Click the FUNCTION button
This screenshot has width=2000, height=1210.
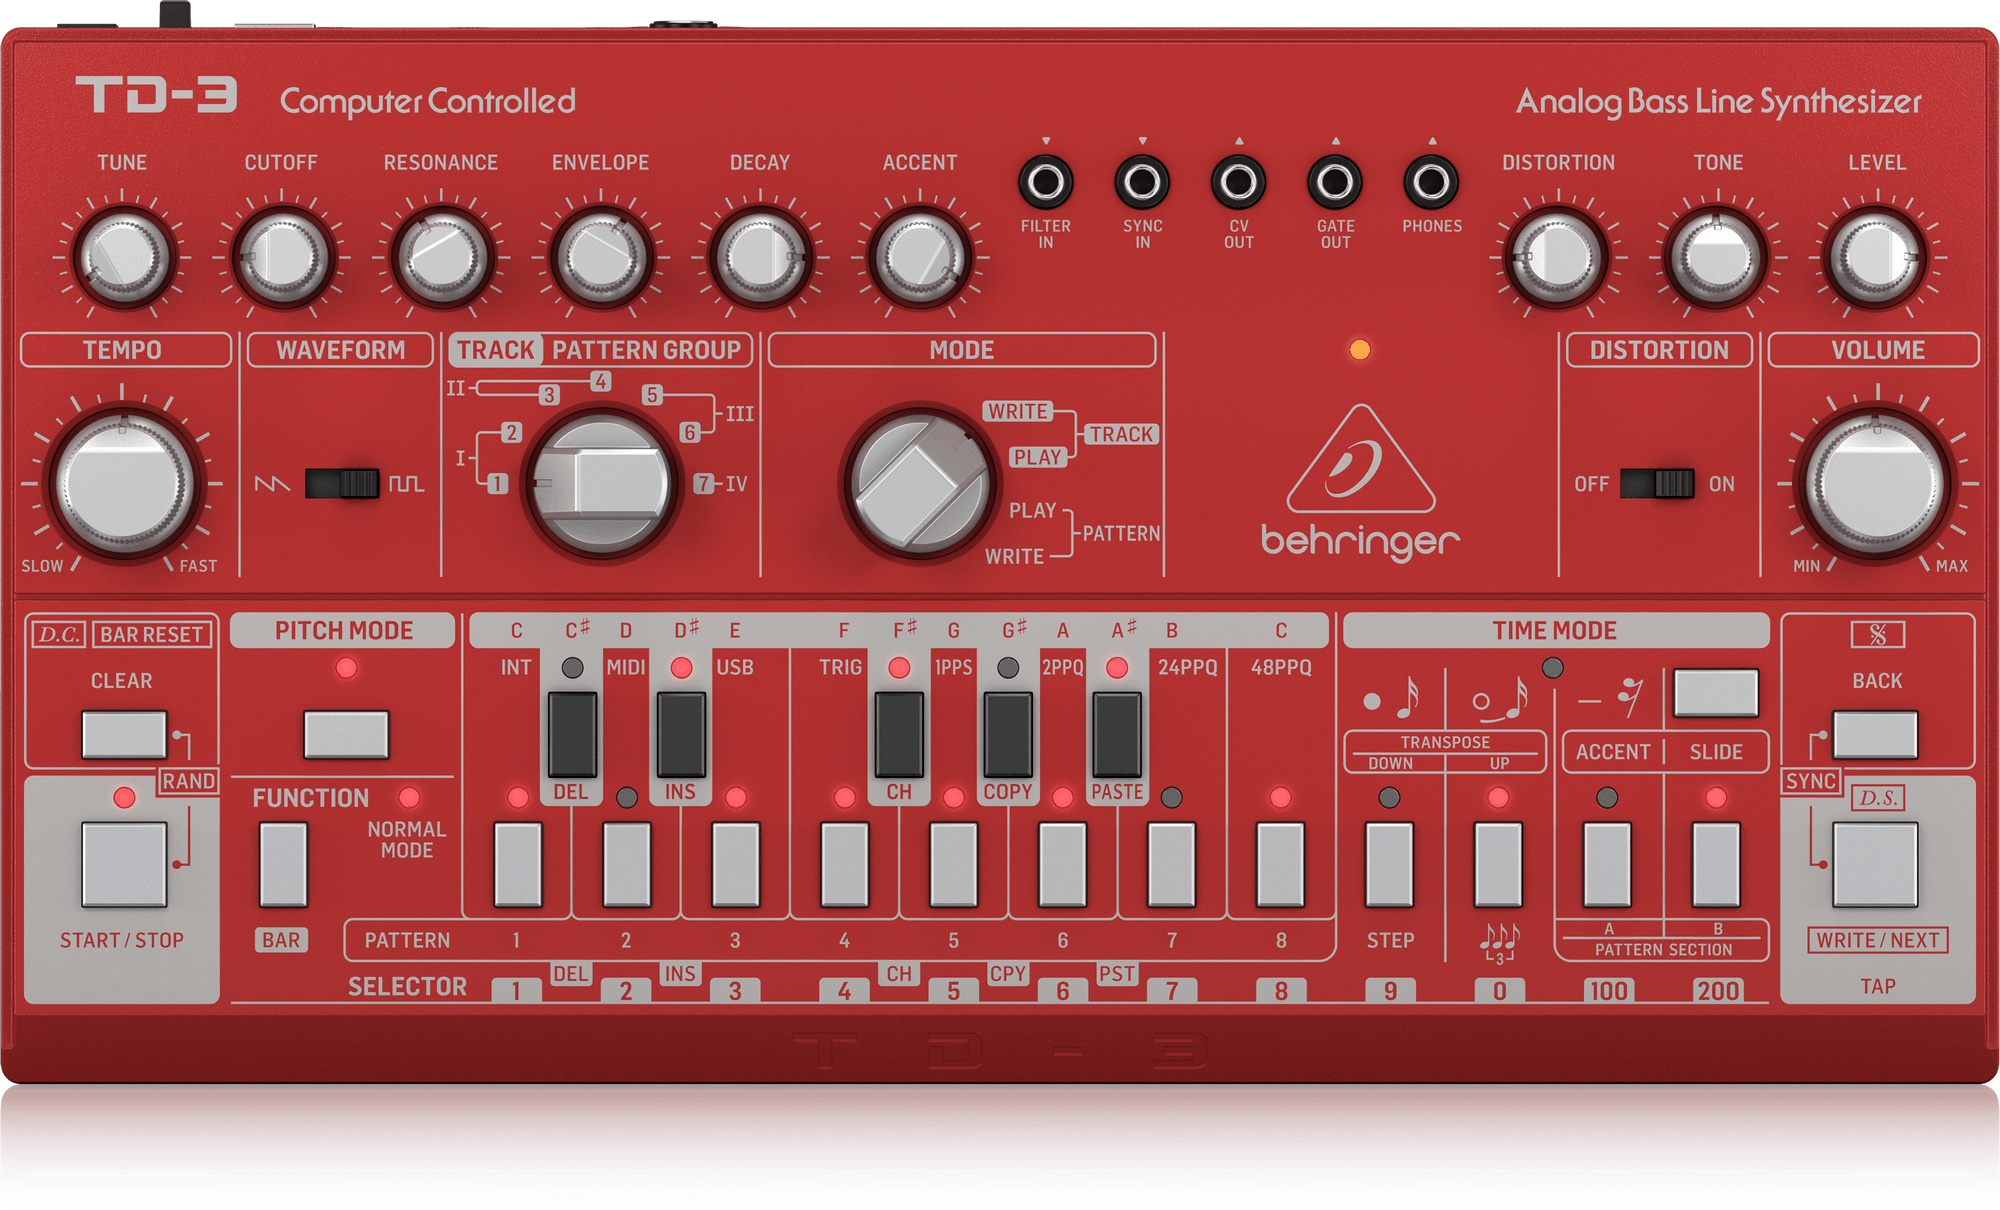coord(283,864)
